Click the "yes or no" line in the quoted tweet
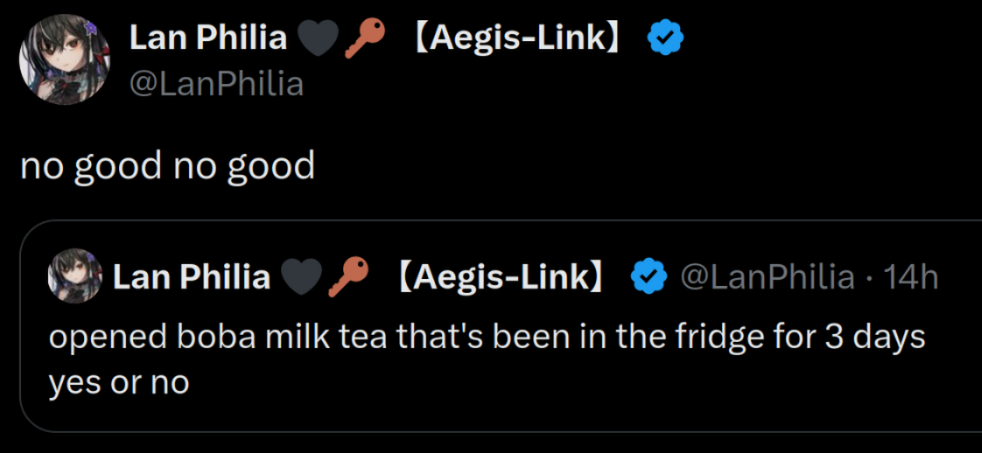982x453 pixels. click(119, 381)
